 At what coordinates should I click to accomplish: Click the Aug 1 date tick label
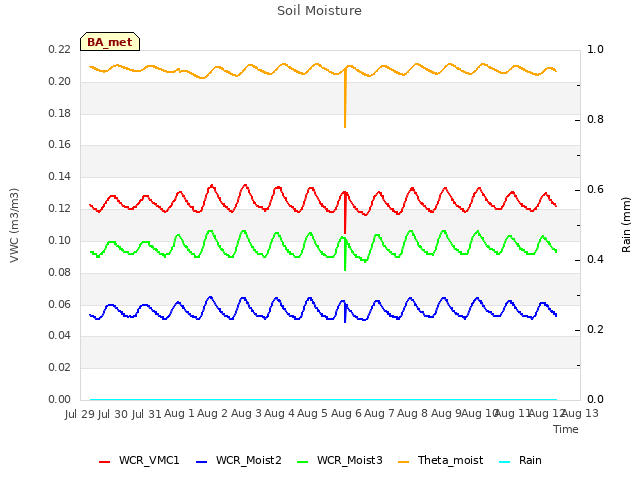tap(179, 414)
